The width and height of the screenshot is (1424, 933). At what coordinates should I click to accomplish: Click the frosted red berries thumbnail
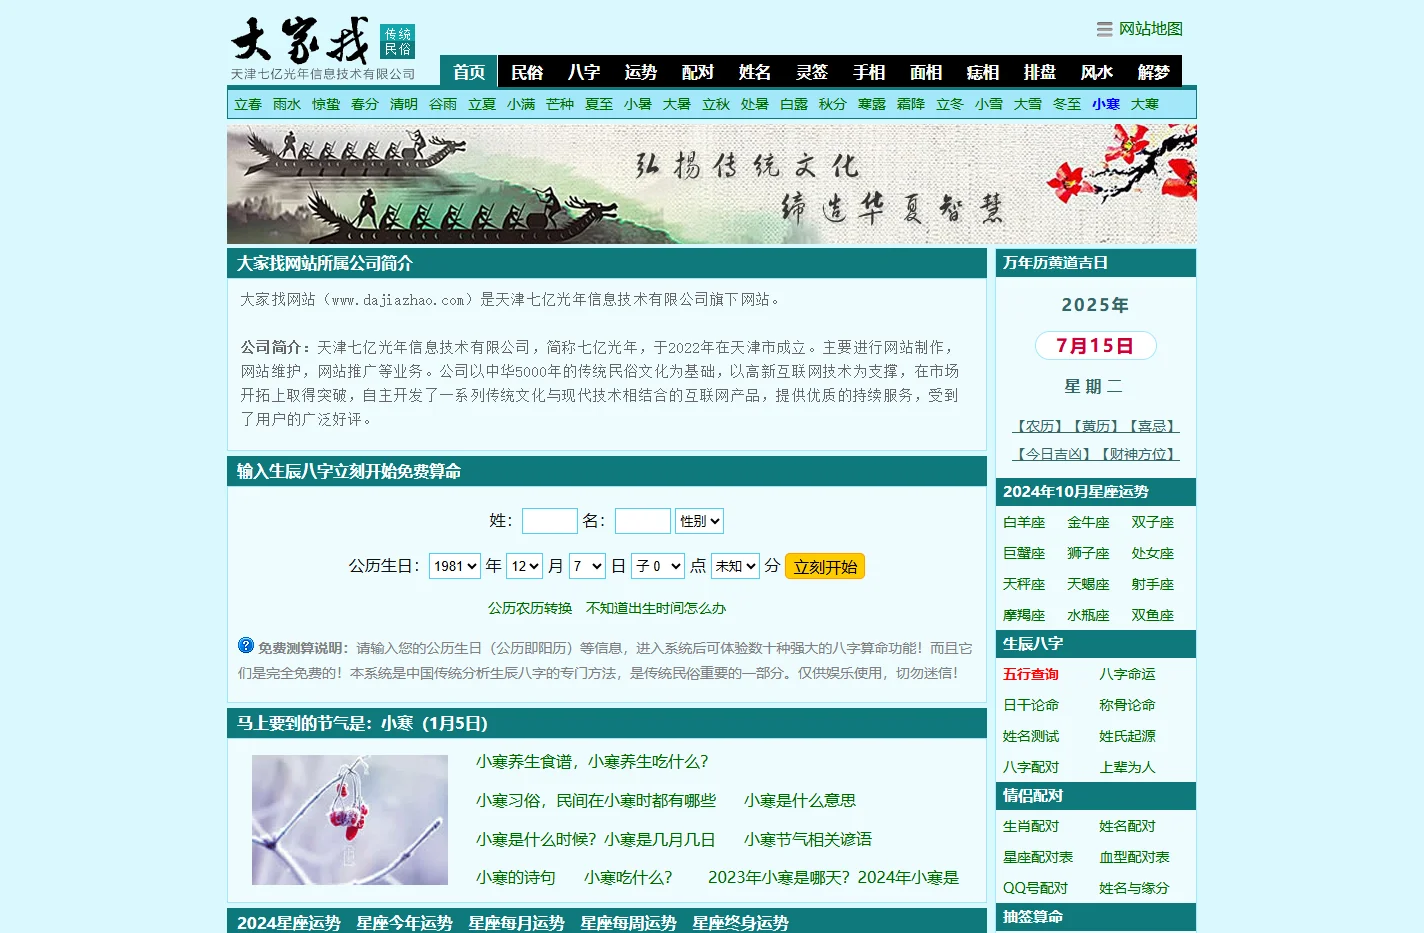click(x=350, y=820)
